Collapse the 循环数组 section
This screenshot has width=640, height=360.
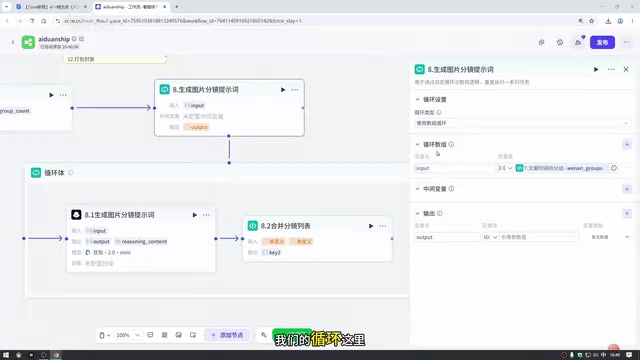(417, 144)
